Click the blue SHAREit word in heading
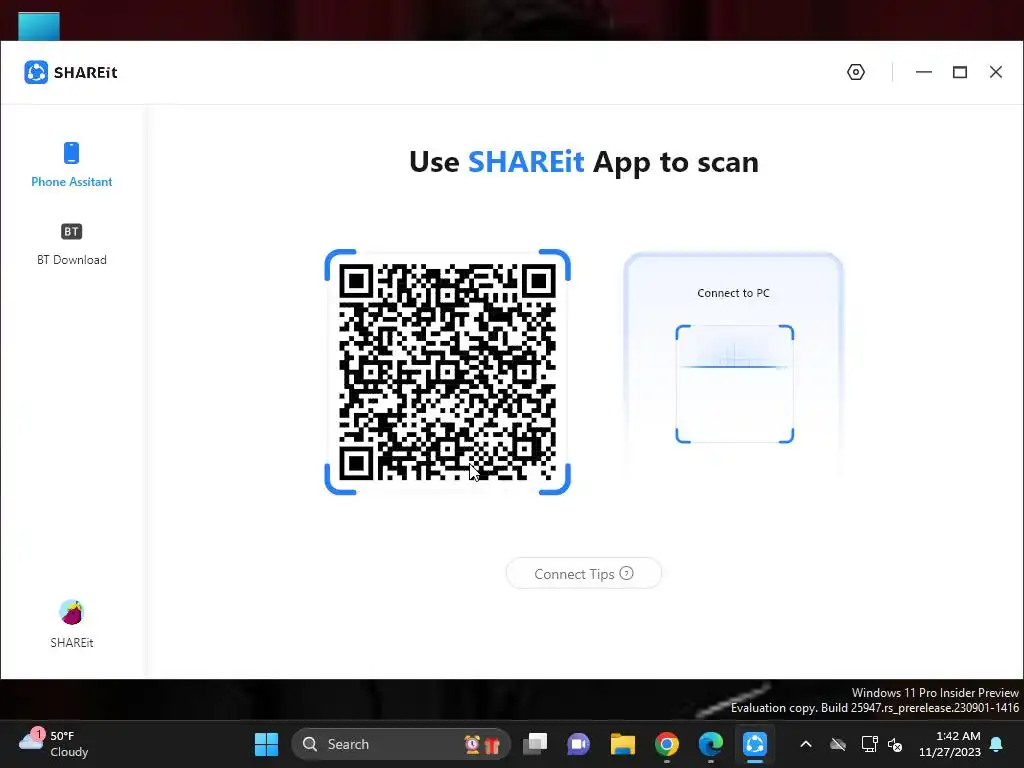The width and height of the screenshot is (1024, 768). (x=526, y=161)
